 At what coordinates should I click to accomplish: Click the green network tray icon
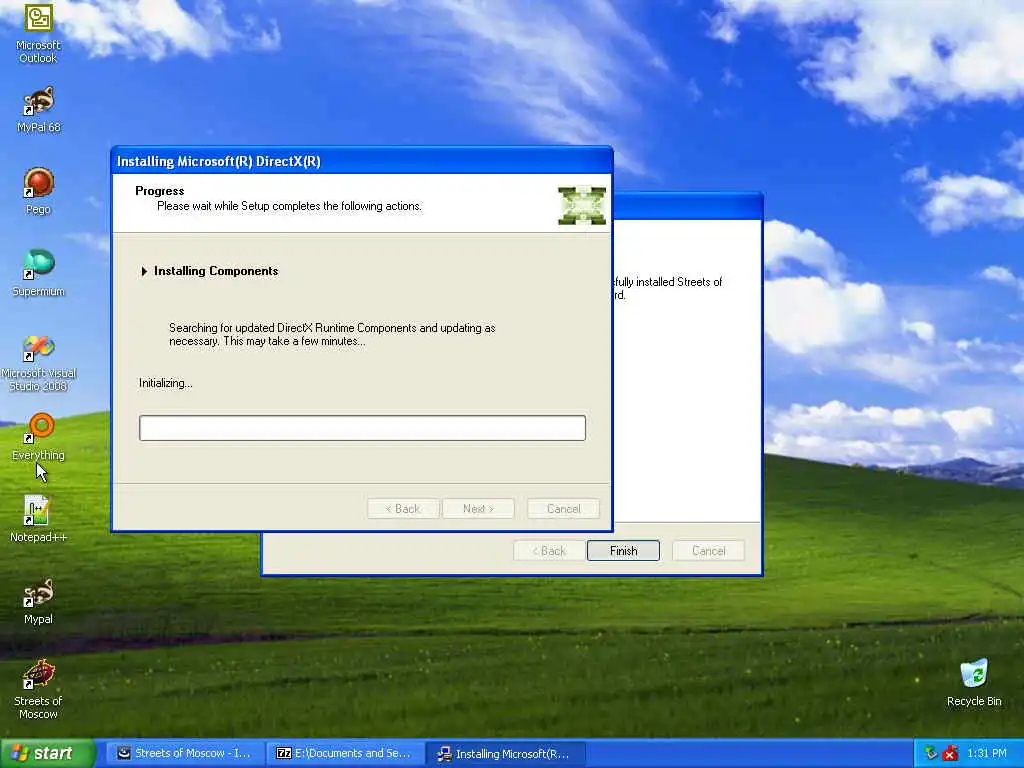[931, 753]
